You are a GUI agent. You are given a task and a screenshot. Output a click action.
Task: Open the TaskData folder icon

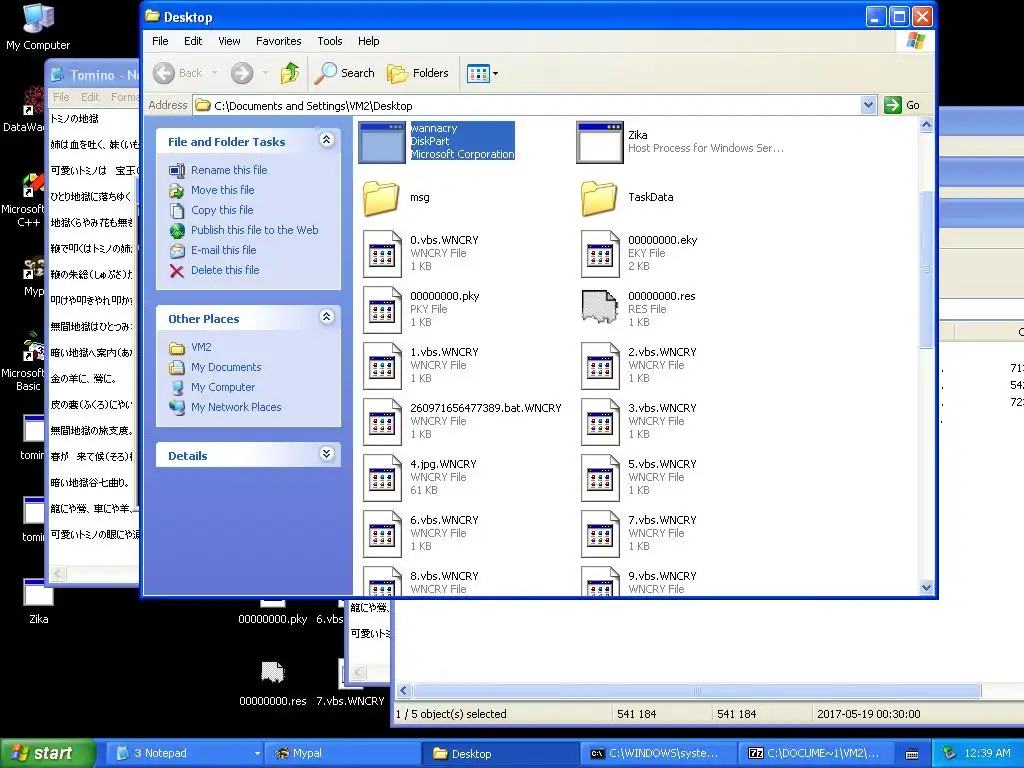(x=599, y=198)
